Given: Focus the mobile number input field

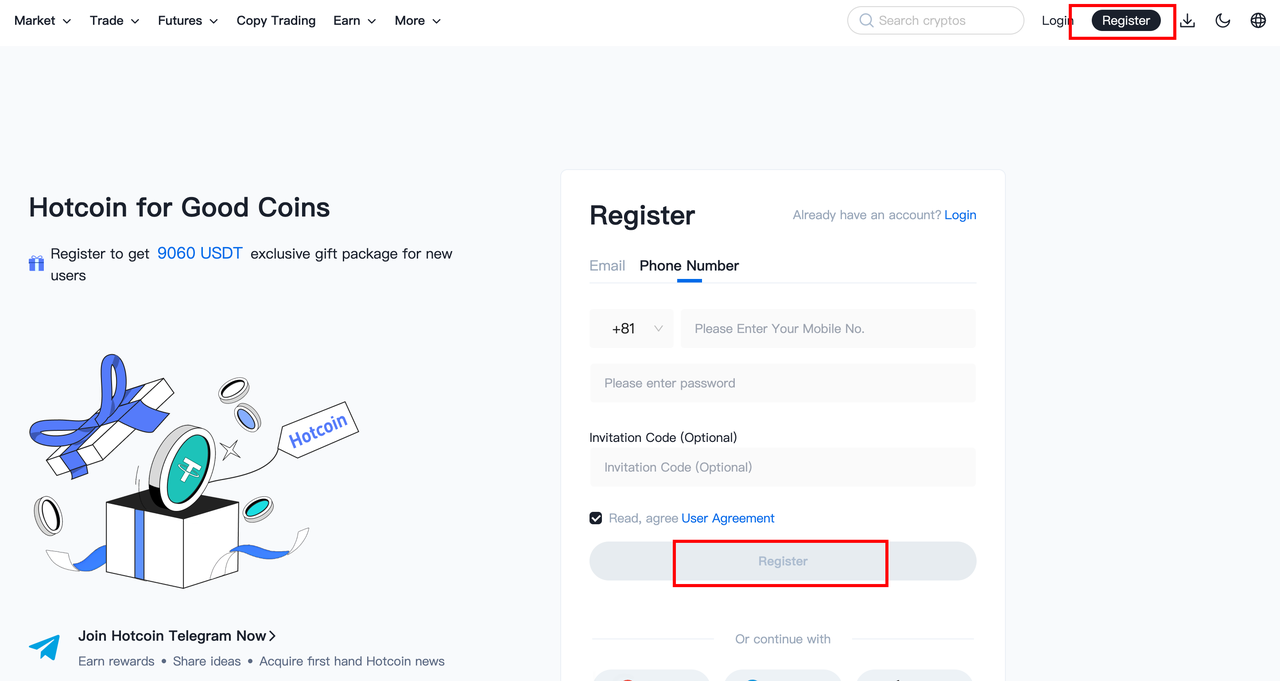Looking at the screenshot, I should click(828, 328).
